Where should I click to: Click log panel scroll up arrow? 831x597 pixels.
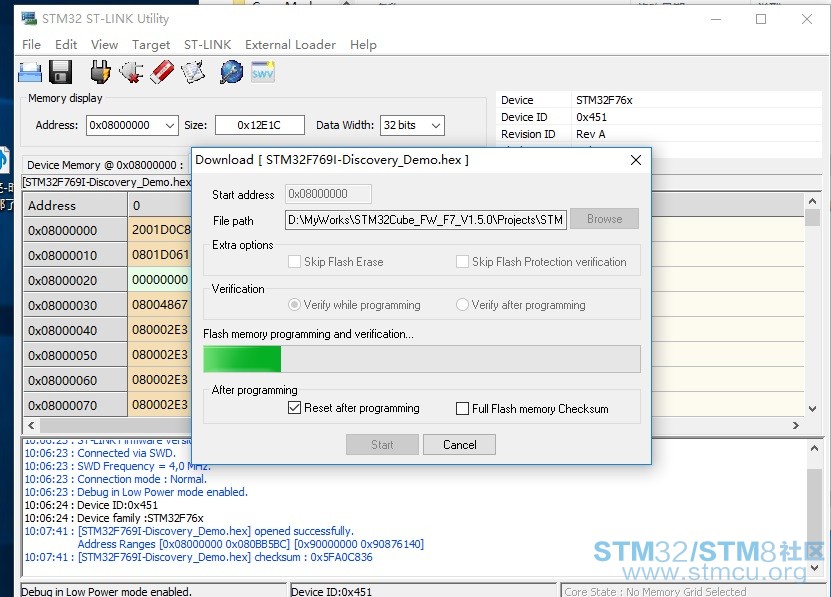tap(815, 449)
